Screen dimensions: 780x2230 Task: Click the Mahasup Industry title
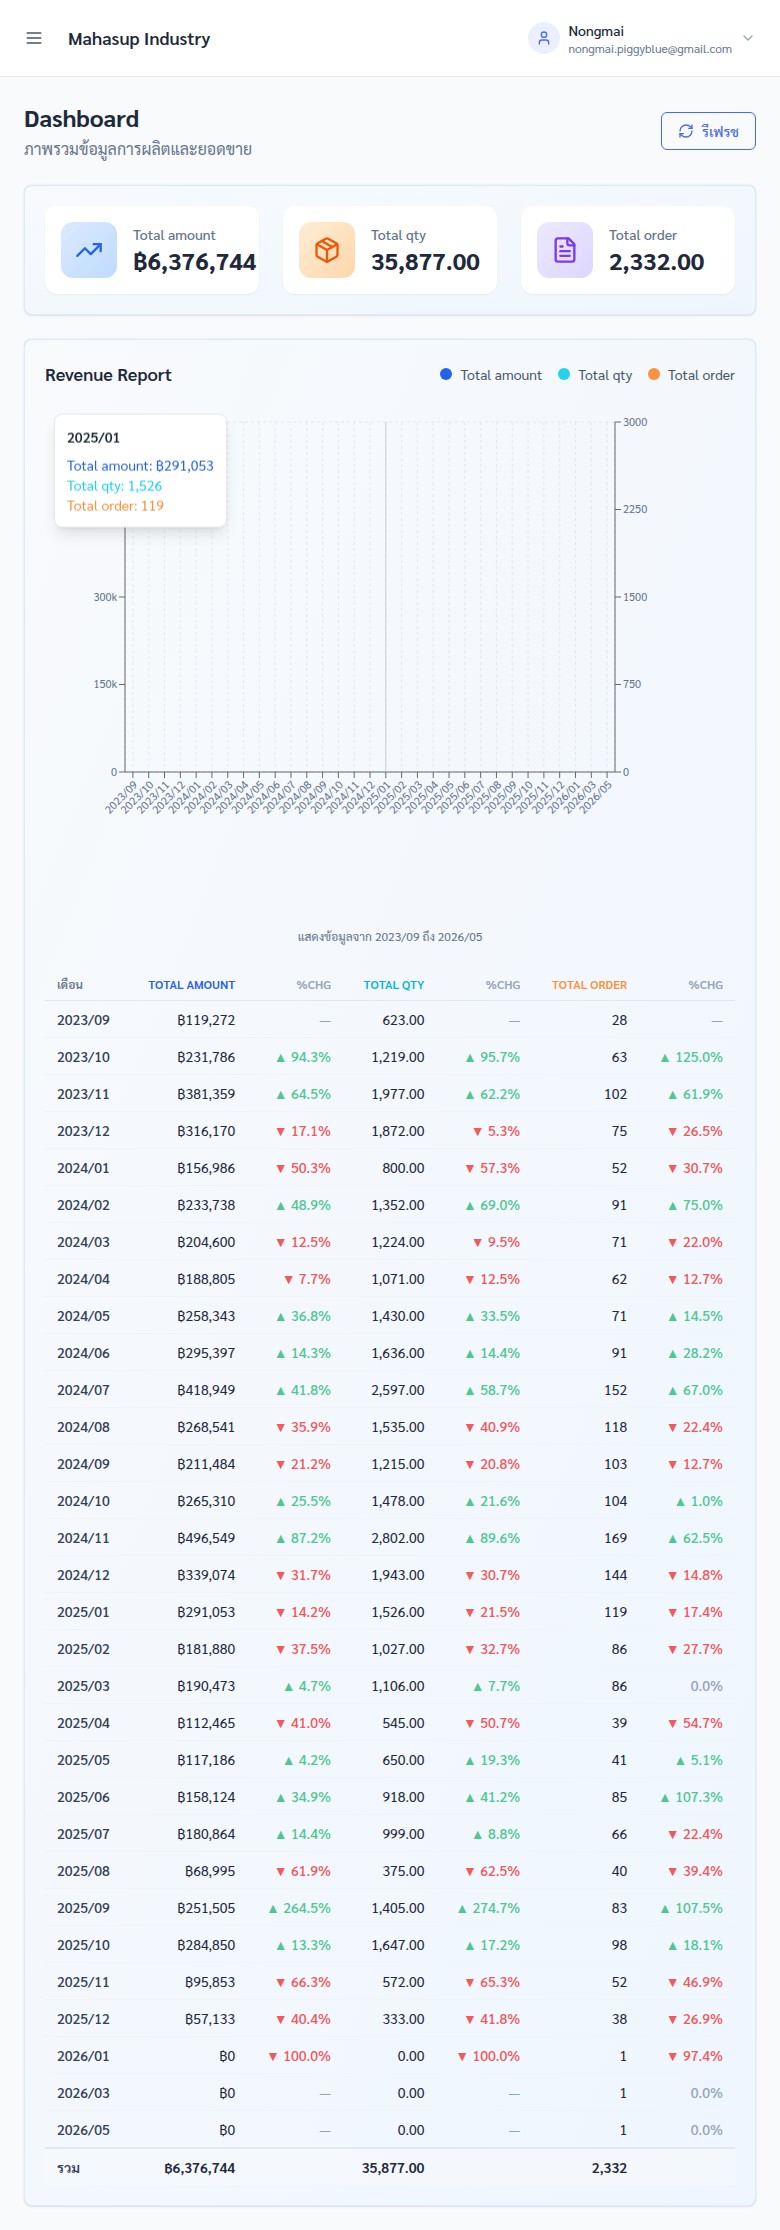[139, 39]
